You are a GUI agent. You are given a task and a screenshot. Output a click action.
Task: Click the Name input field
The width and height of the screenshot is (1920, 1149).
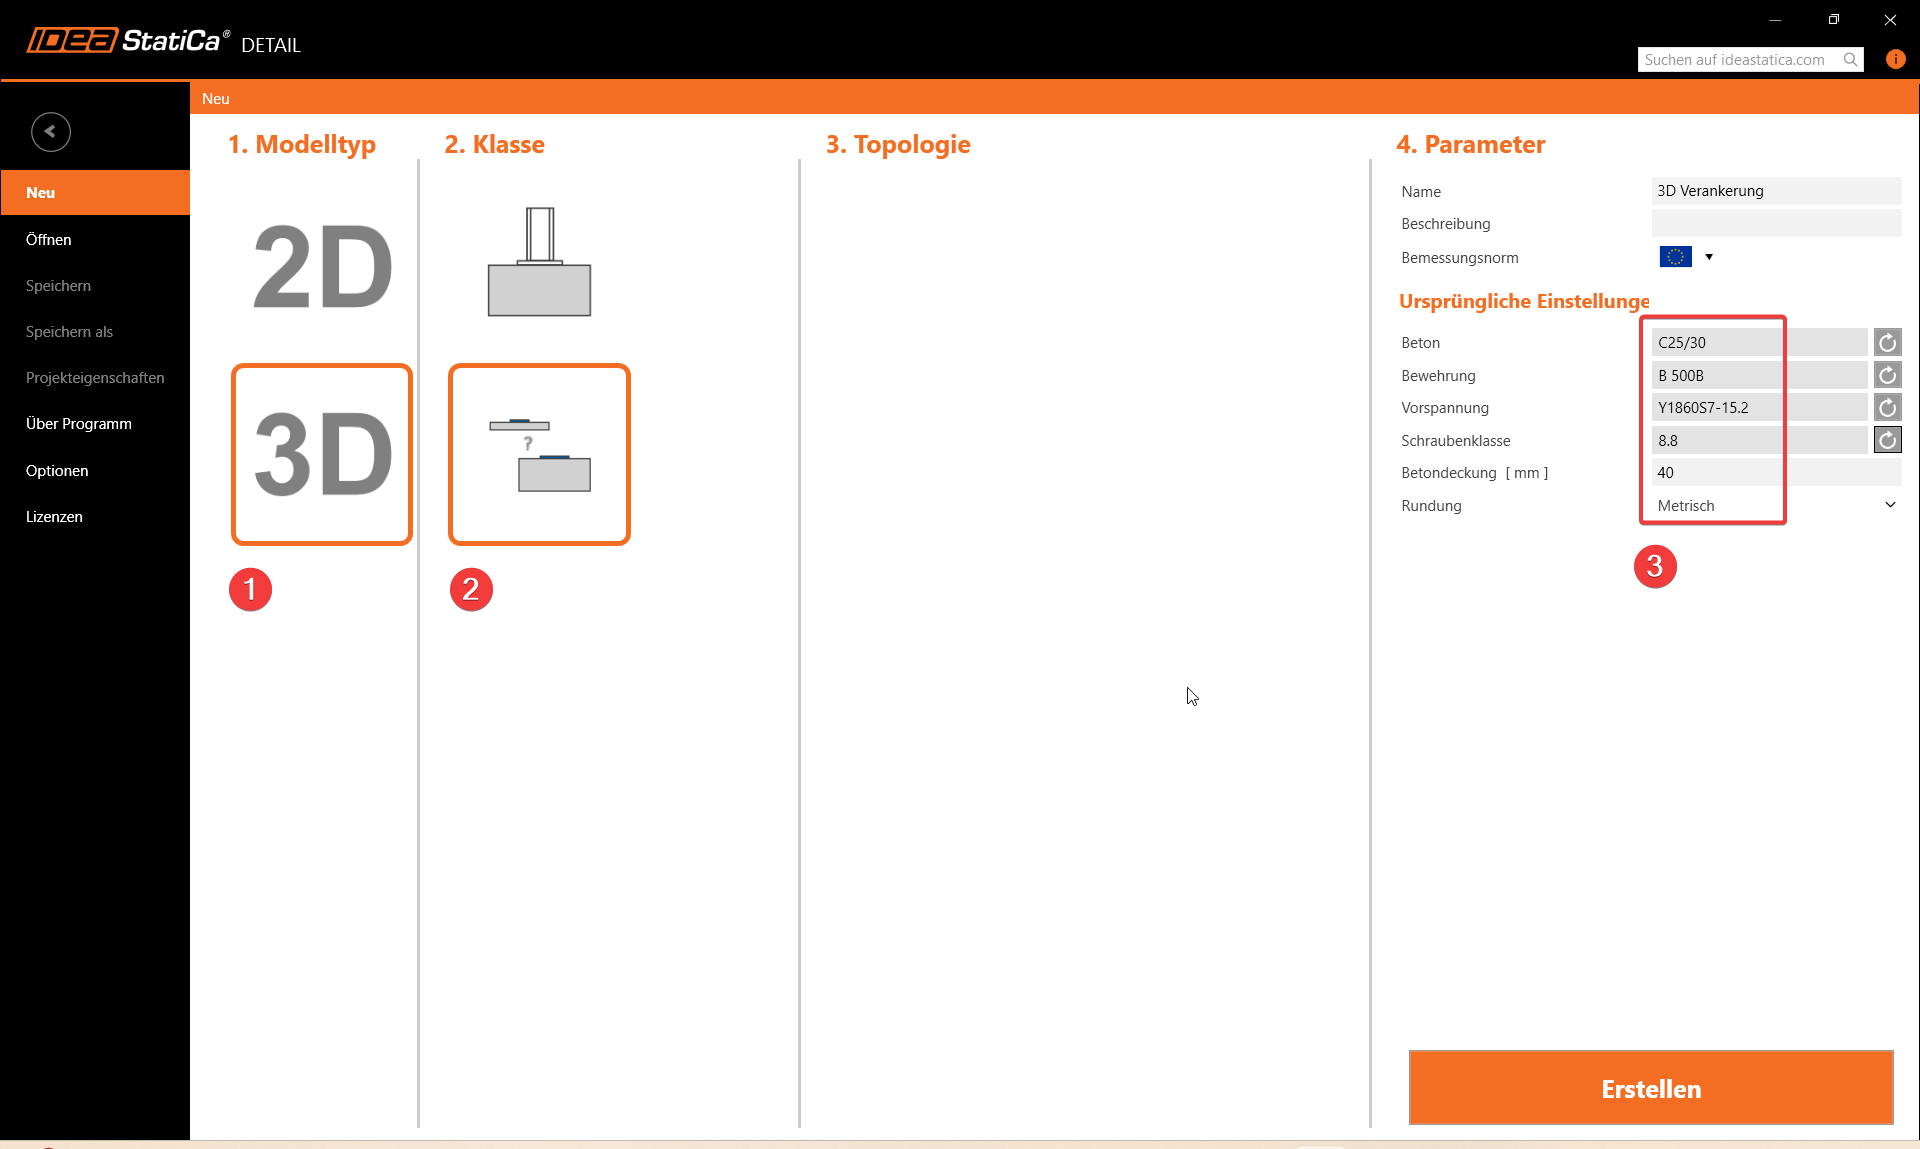1775,191
